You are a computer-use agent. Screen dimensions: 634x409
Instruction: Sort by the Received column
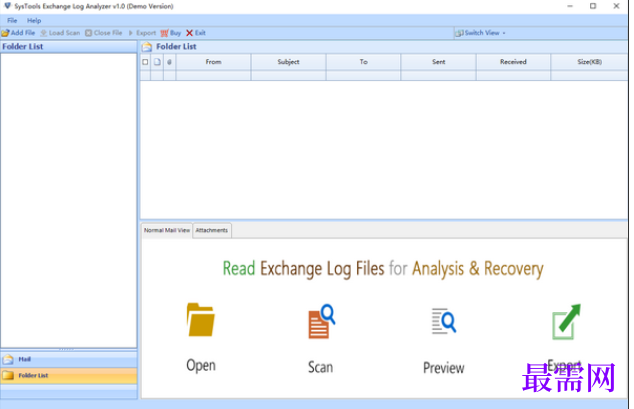pyautogui.click(x=513, y=62)
